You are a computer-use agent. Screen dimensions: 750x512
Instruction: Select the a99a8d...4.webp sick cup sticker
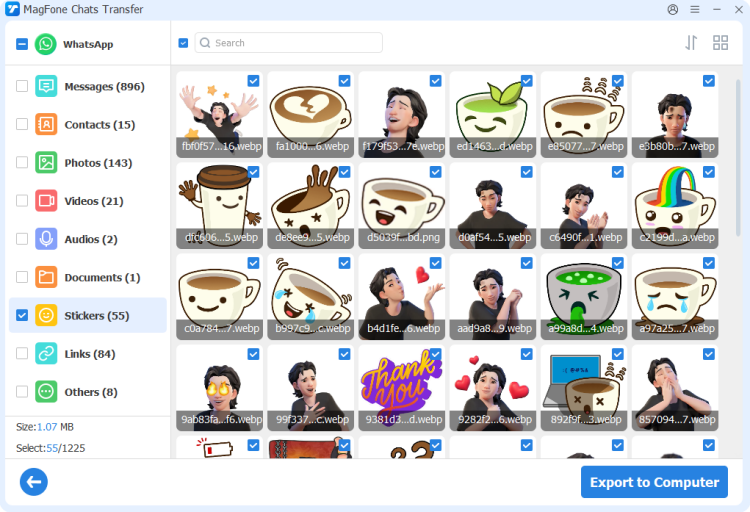tap(584, 297)
